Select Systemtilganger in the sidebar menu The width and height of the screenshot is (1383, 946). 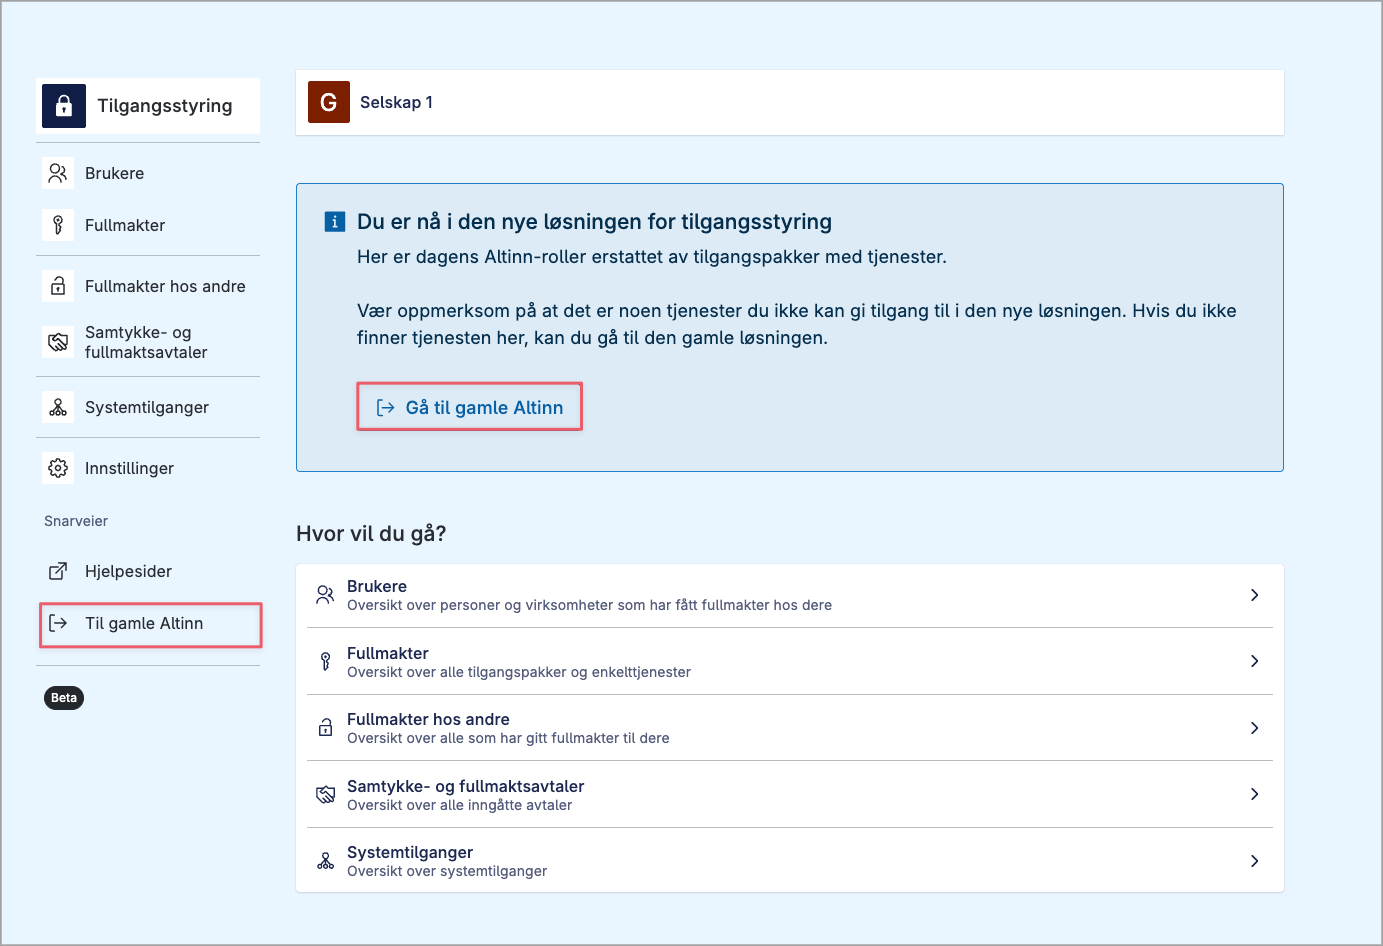pos(147,407)
